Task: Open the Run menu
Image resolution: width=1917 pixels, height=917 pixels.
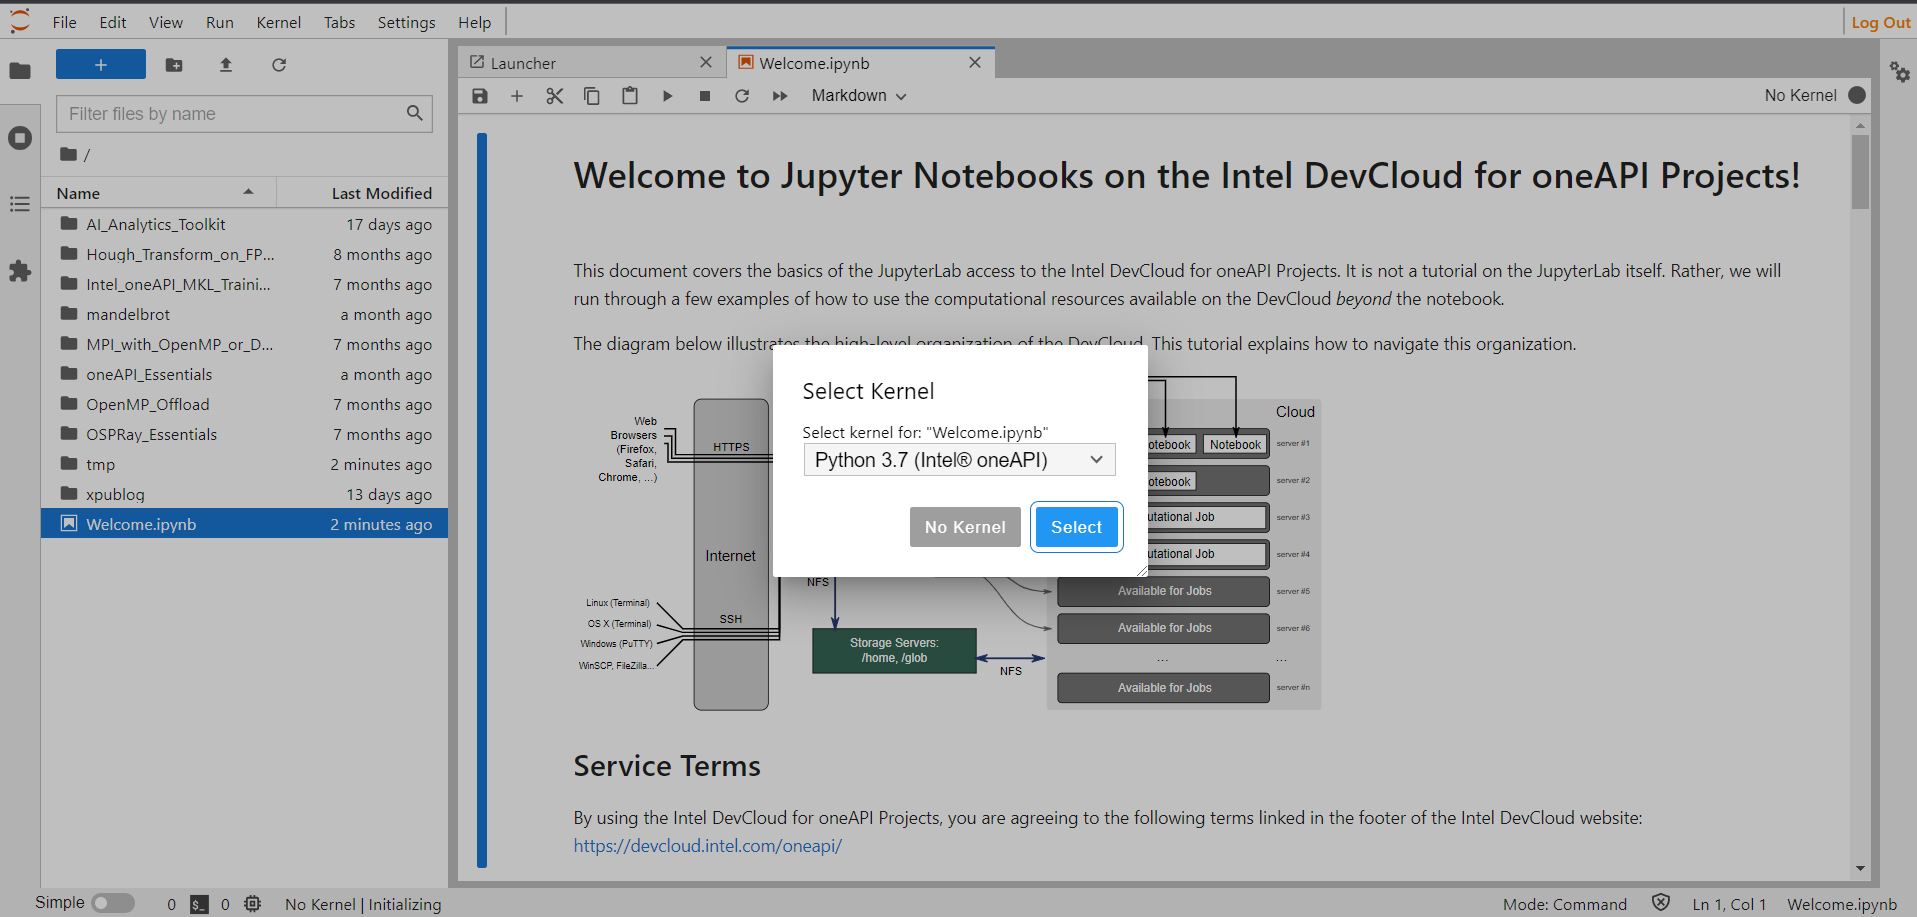Action: [220, 22]
